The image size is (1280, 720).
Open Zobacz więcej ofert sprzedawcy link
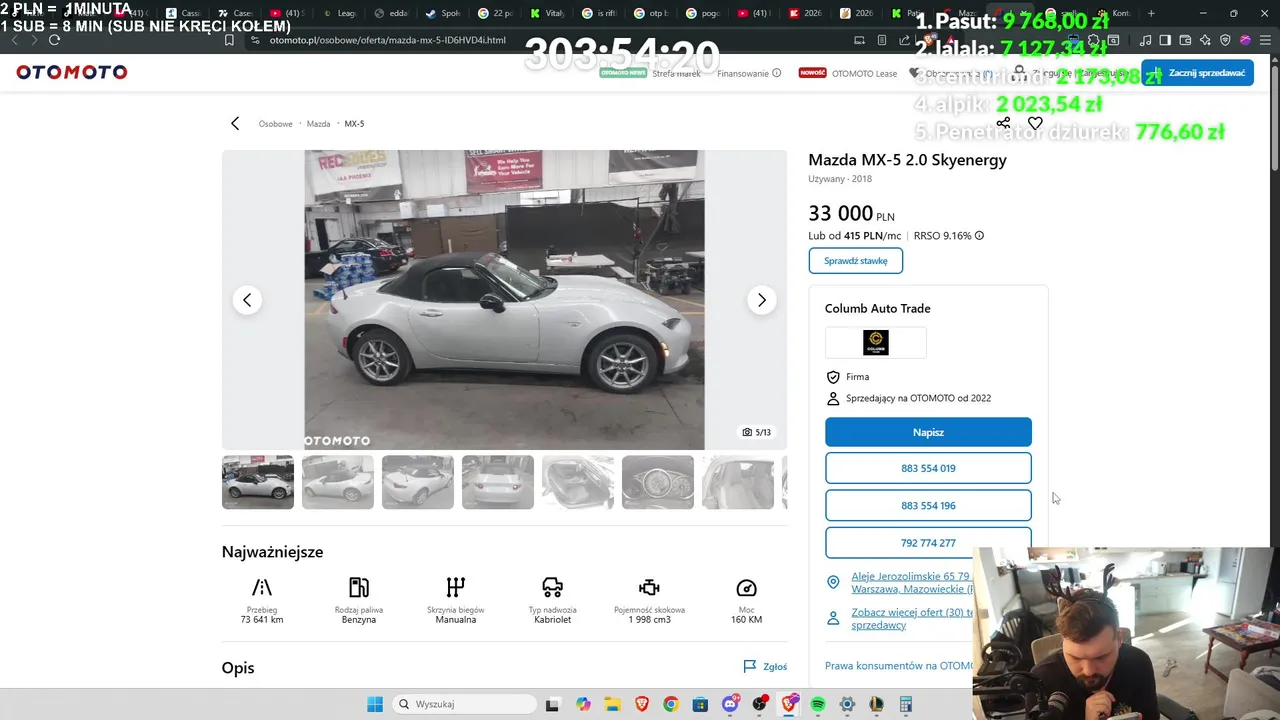tap(911, 618)
